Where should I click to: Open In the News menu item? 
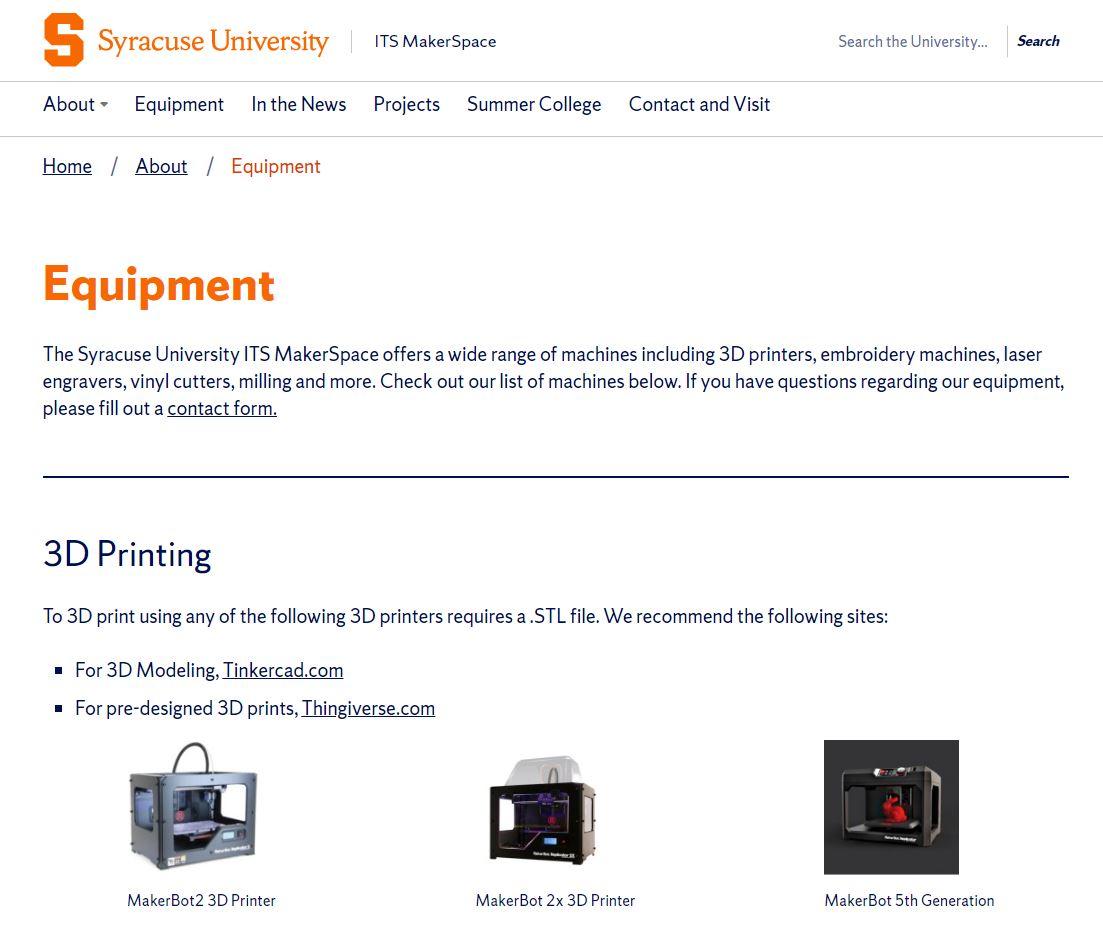point(299,104)
